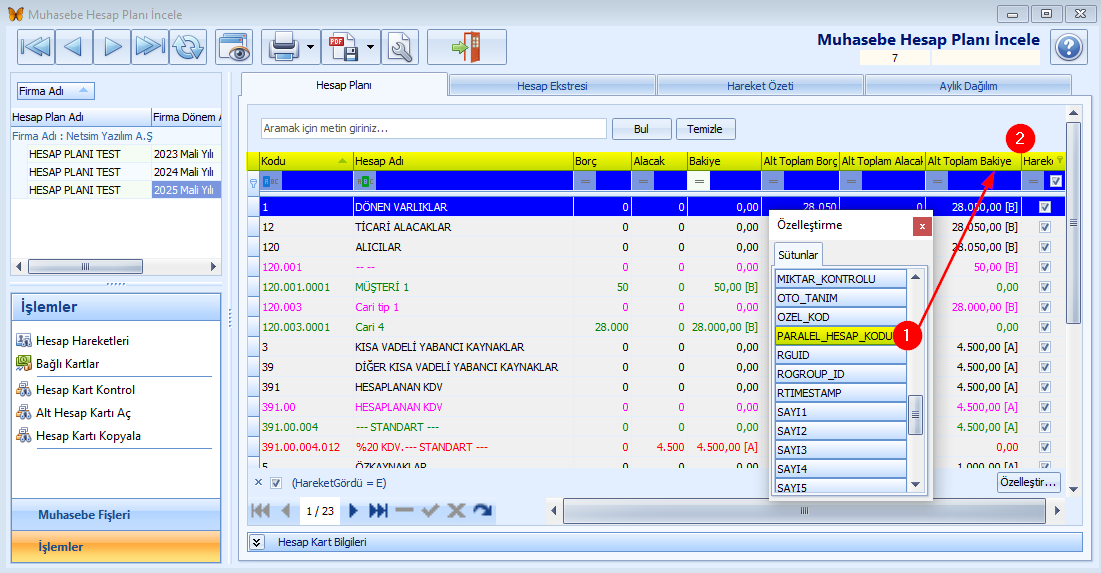Focus the 'Aramak için metin giriniz' search field

coord(433,129)
